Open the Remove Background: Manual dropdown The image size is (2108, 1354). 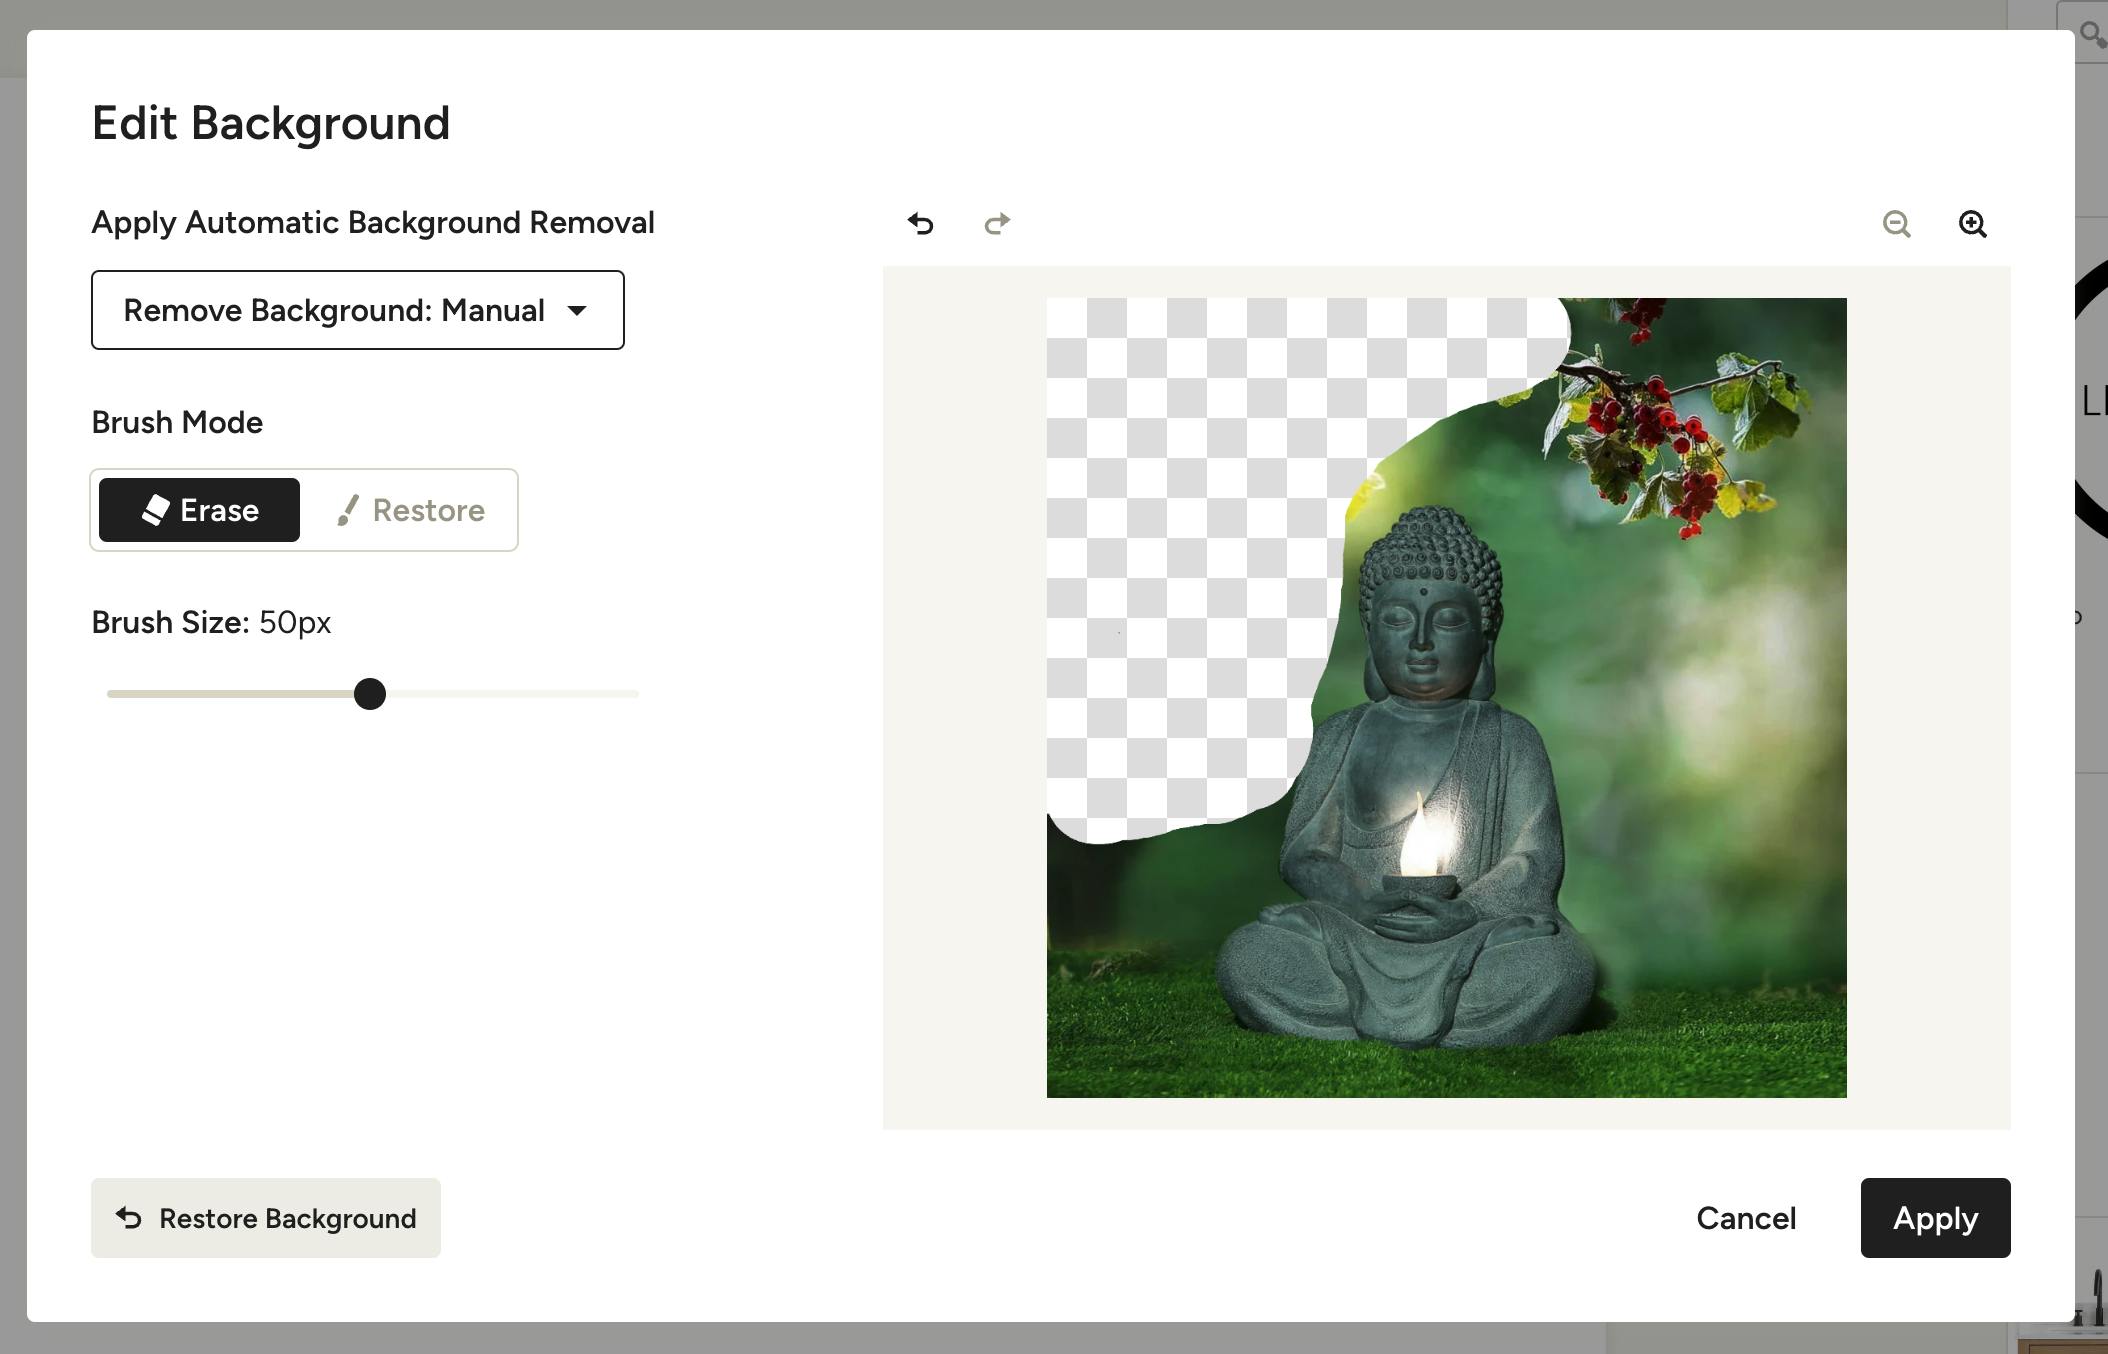[x=358, y=310]
